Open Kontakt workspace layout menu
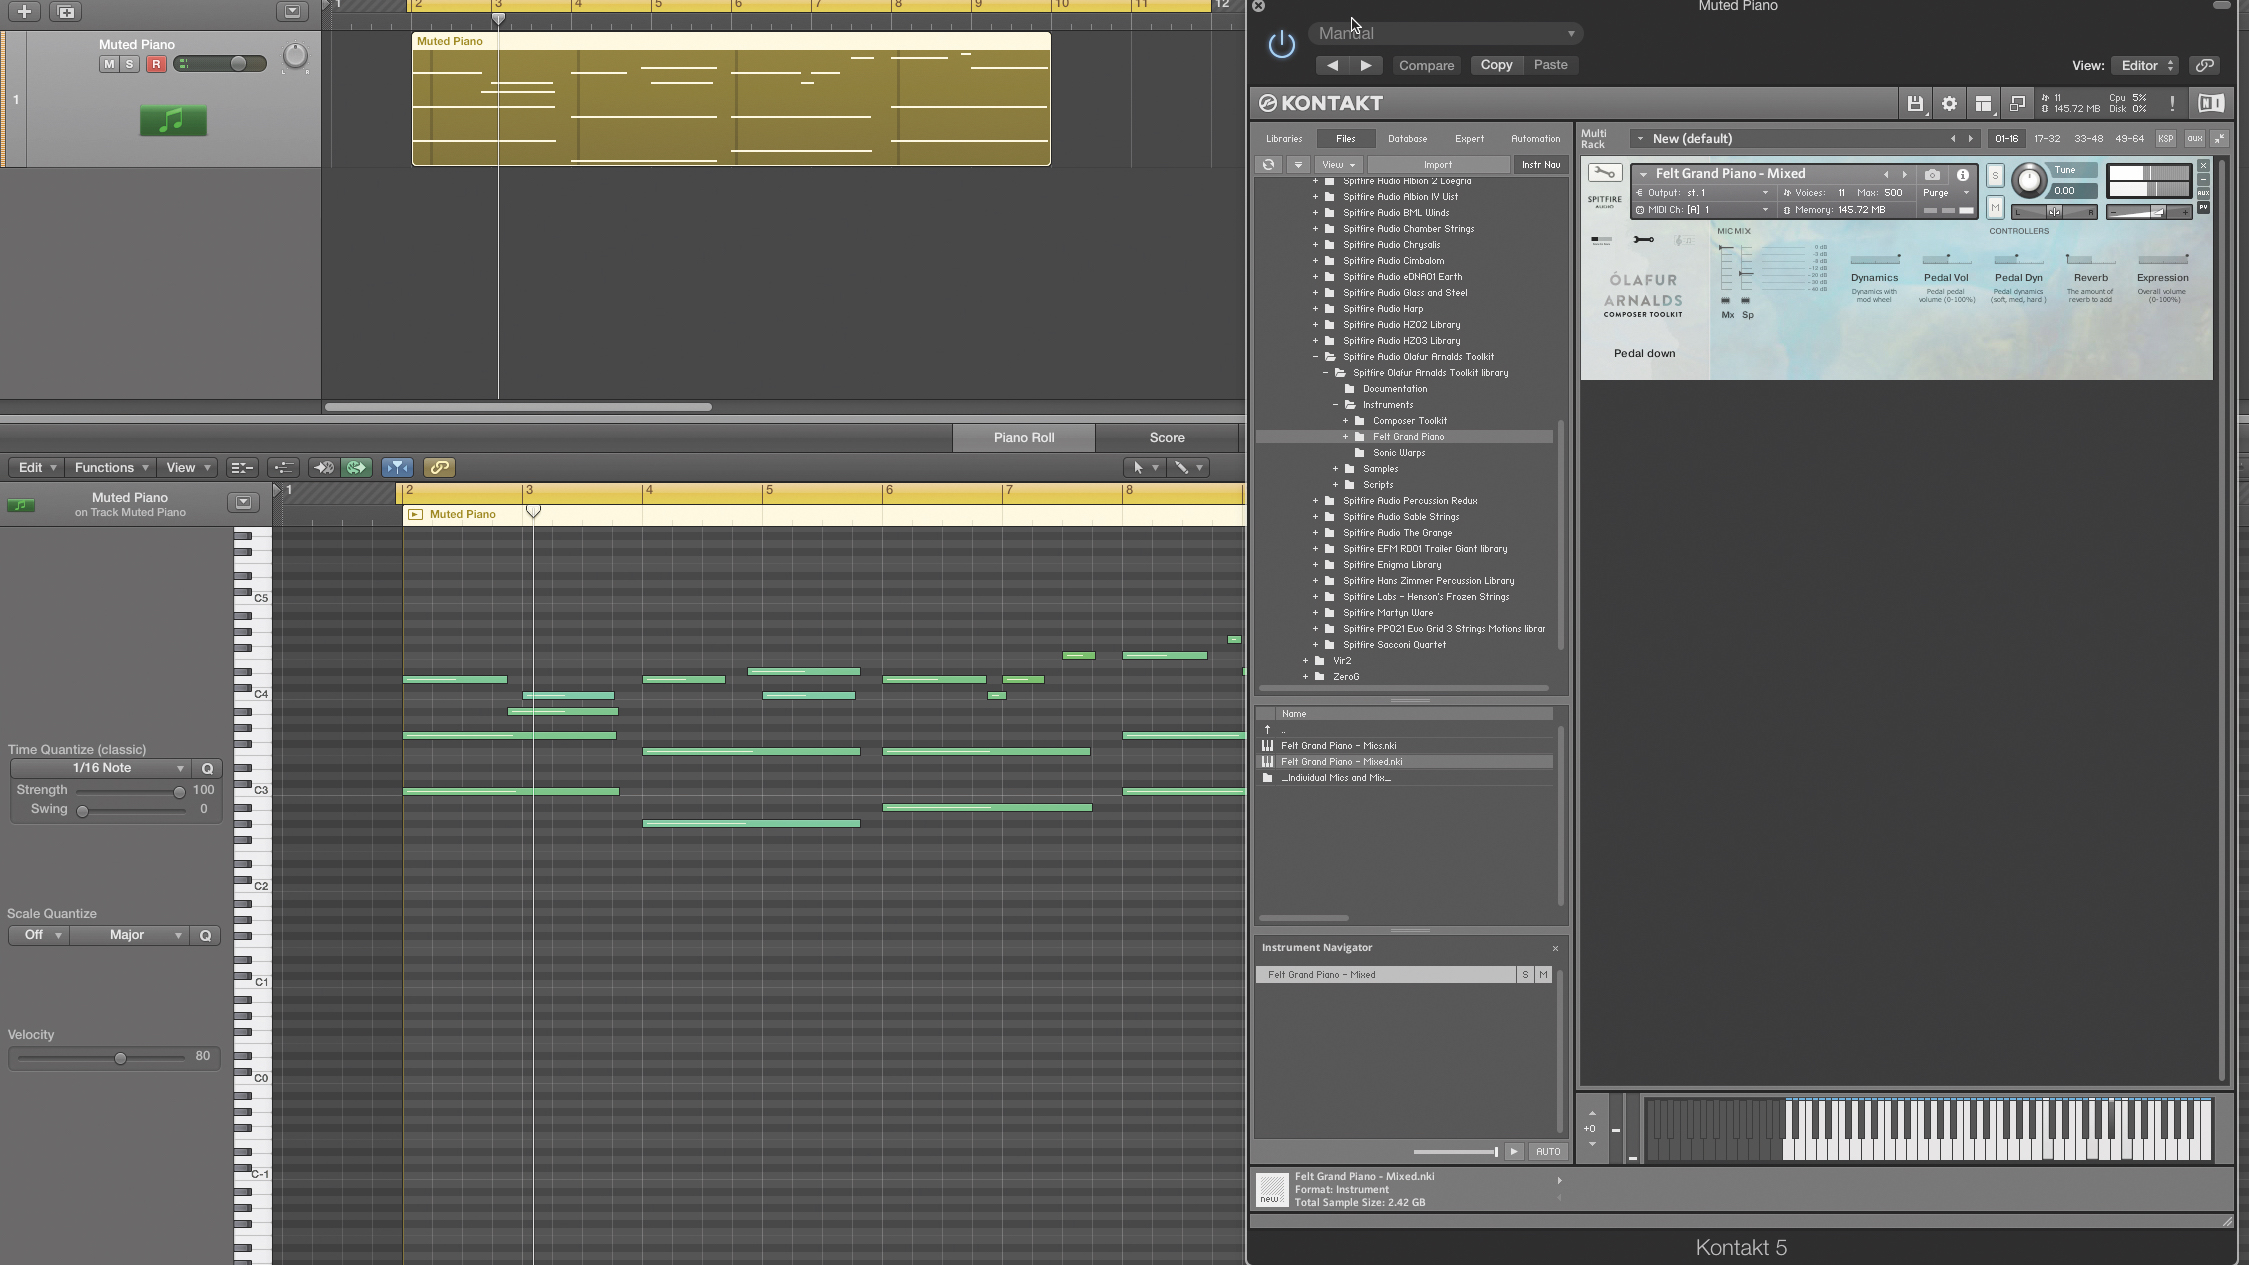Viewport: 2249px width, 1265px height. point(1983,103)
